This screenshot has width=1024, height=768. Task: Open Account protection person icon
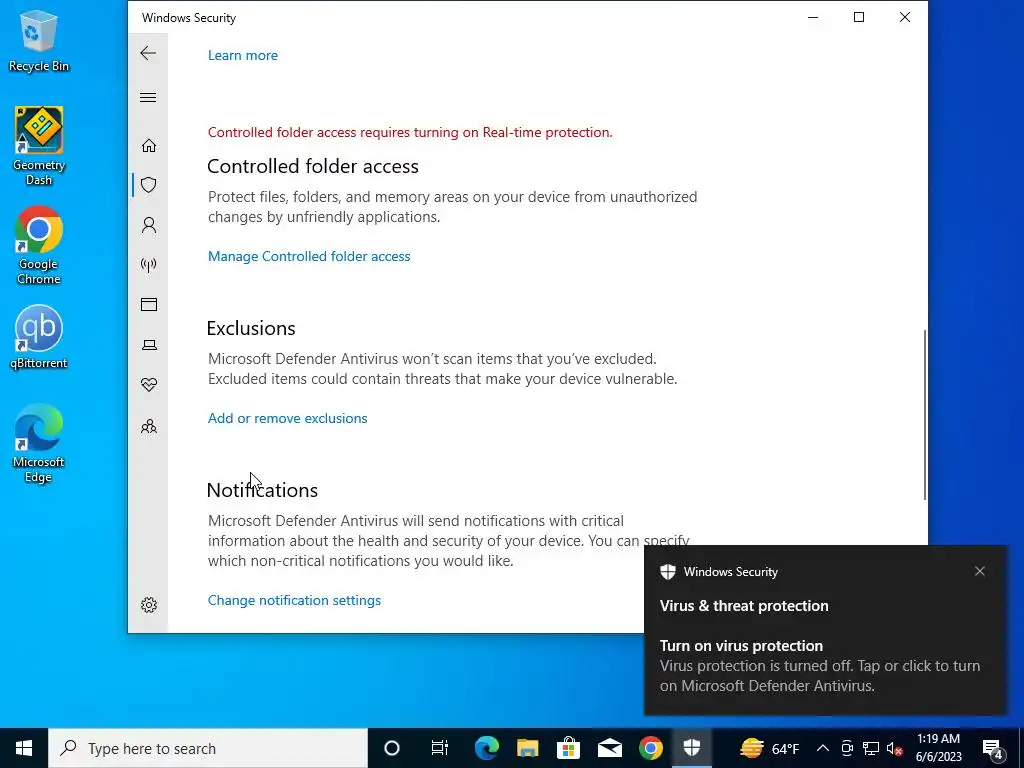(149, 225)
